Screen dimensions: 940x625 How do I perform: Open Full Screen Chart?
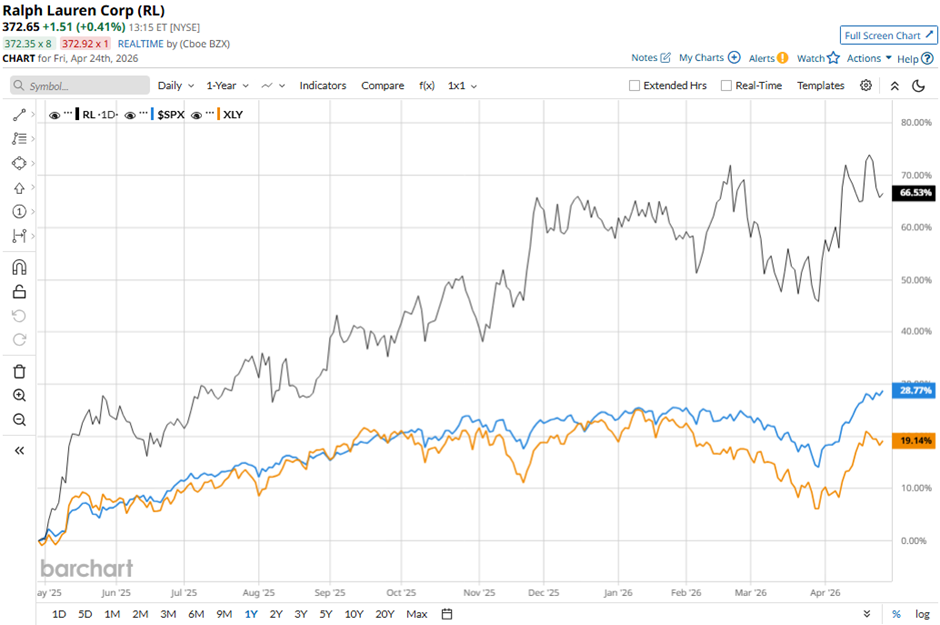(888, 35)
